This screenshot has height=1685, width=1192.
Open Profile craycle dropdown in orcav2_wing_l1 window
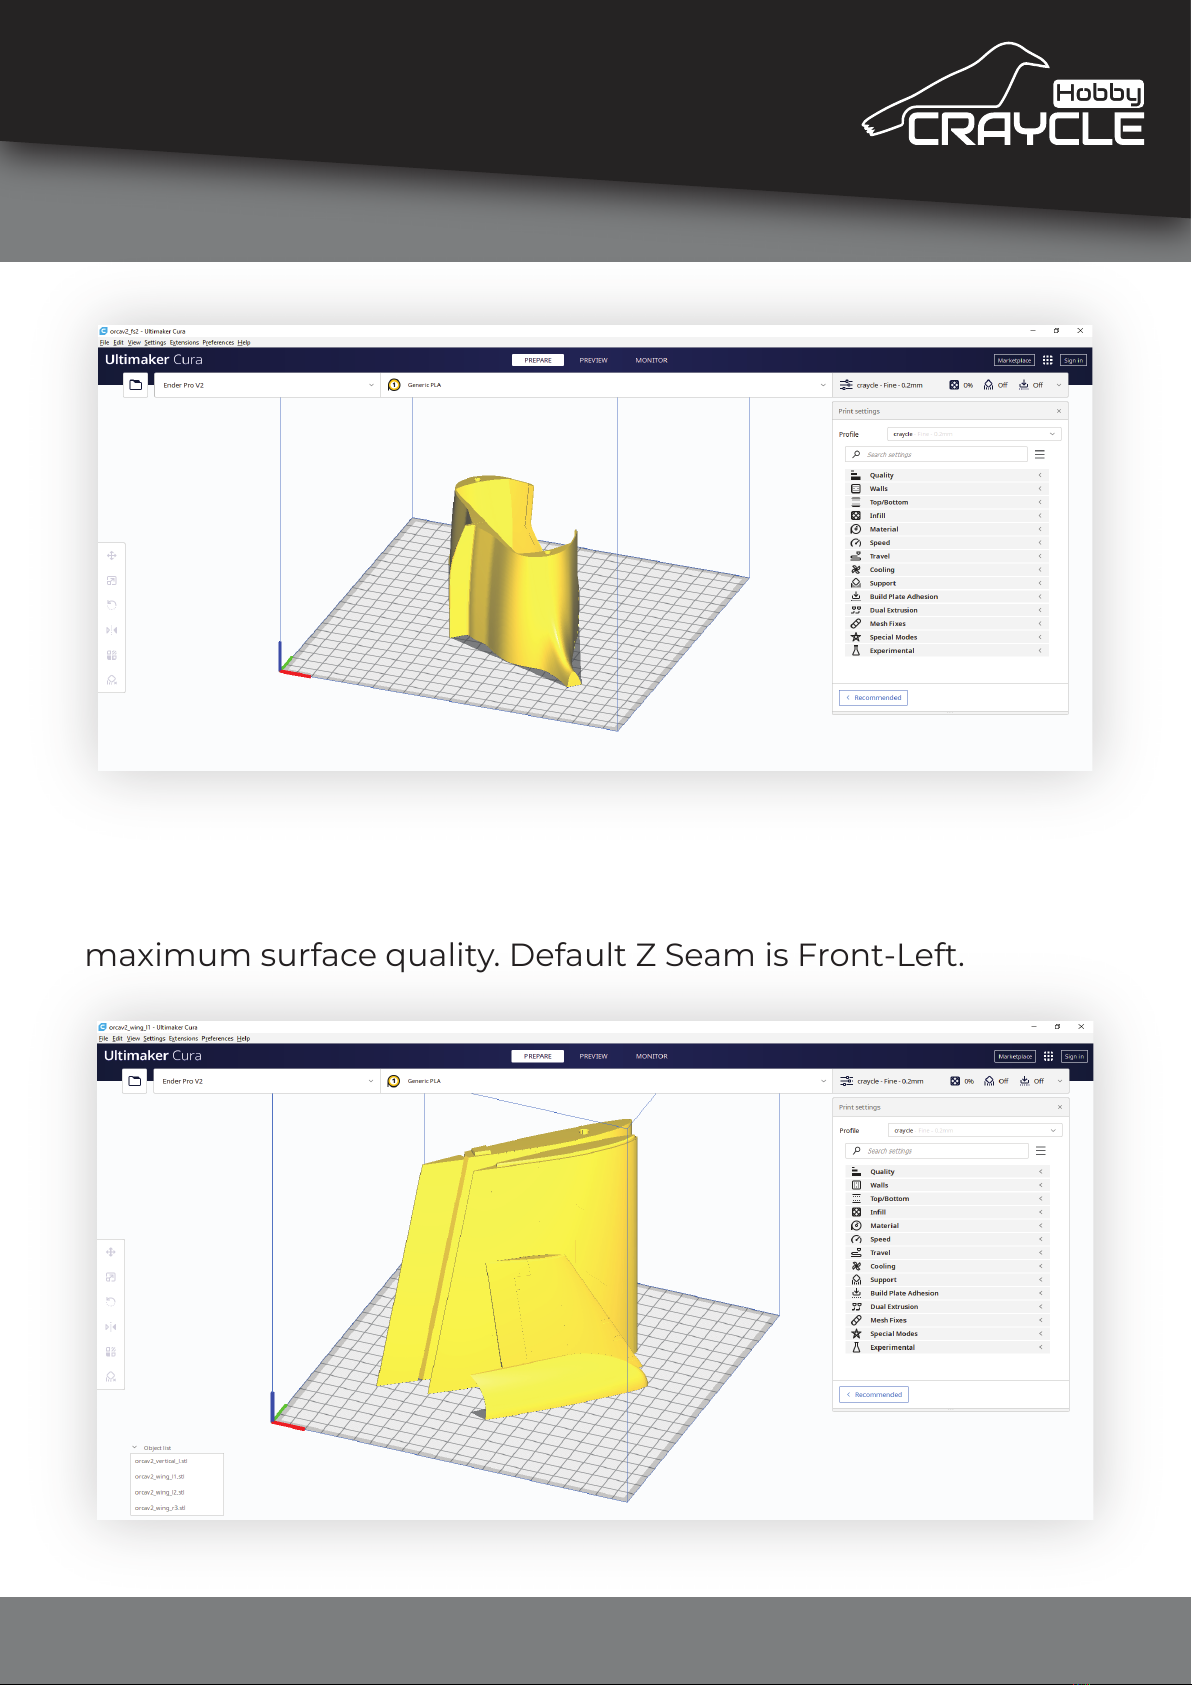point(975,1130)
